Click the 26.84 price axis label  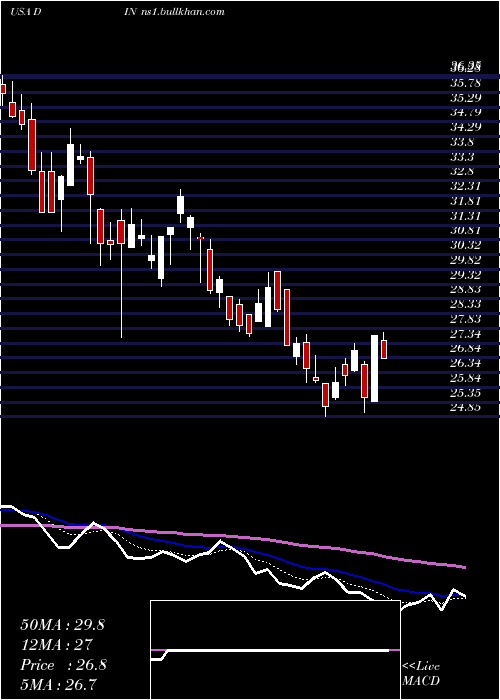click(466, 349)
